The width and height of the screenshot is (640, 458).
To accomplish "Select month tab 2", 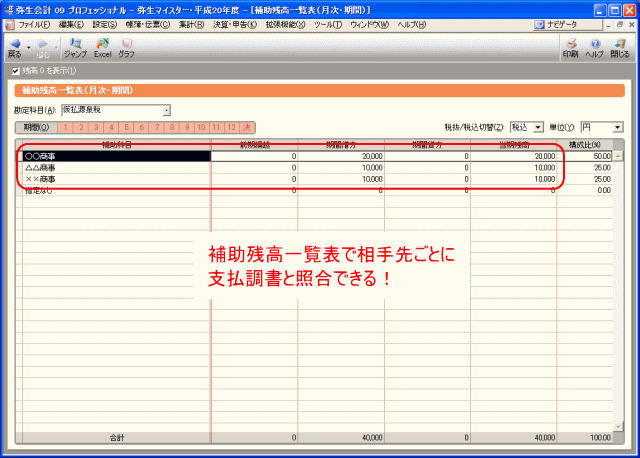I will (81, 127).
